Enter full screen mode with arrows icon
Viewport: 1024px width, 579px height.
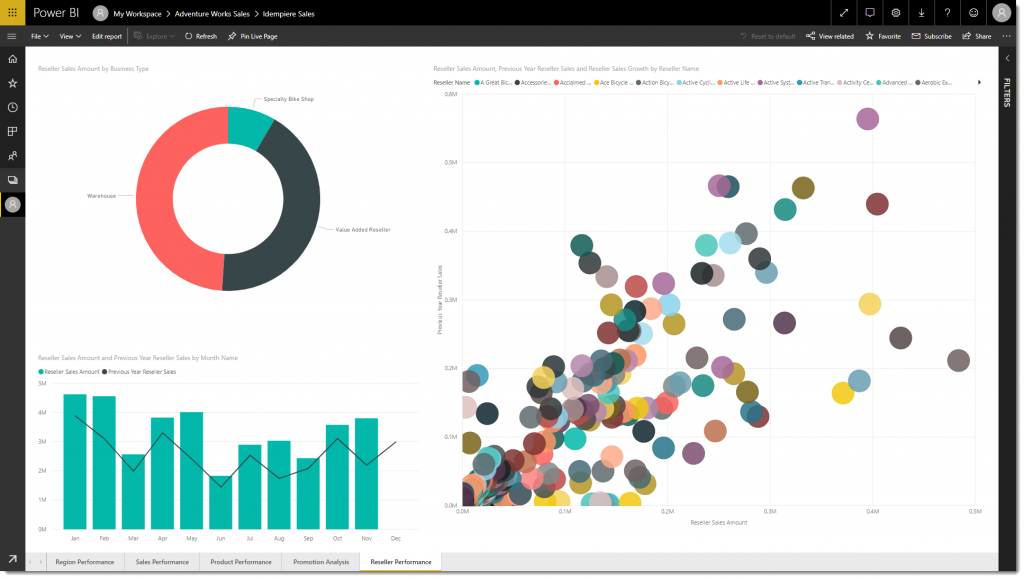[x=844, y=13]
